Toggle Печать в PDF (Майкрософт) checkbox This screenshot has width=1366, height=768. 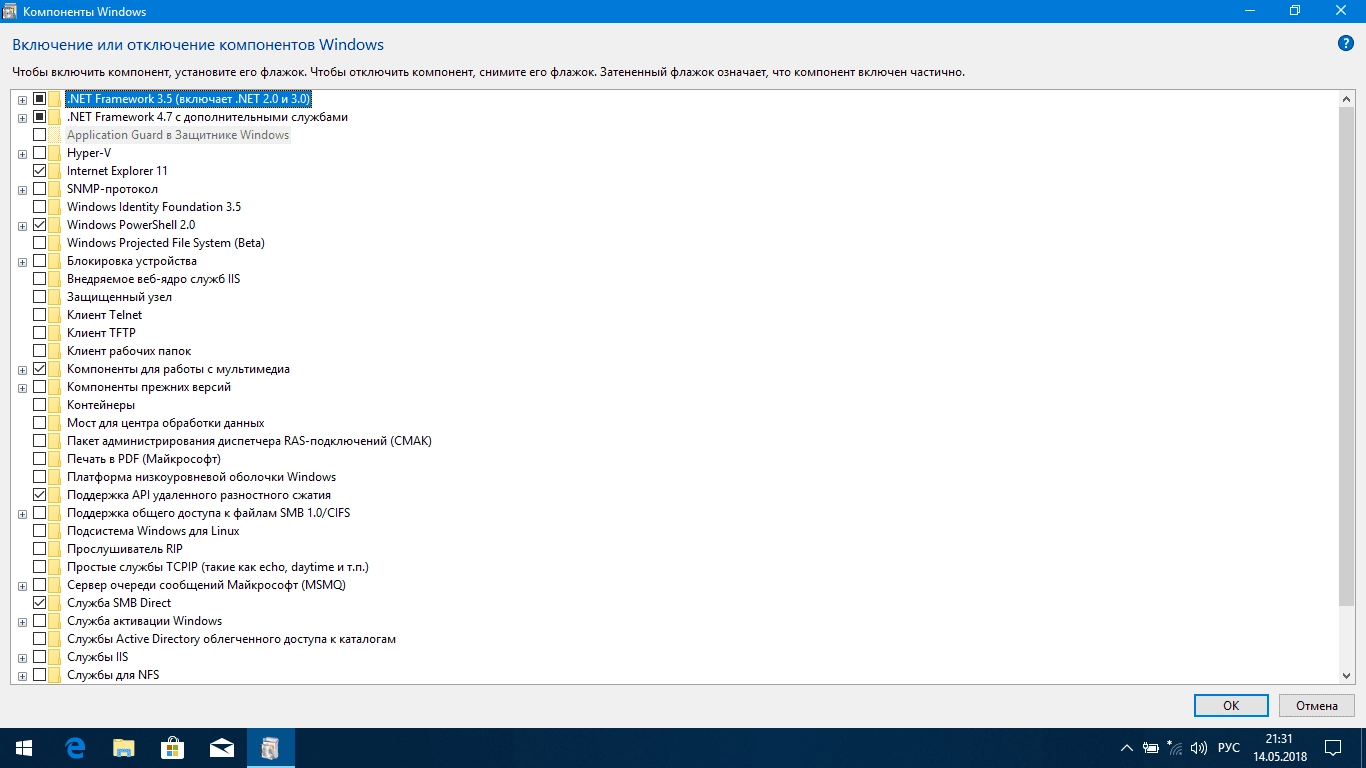40,459
